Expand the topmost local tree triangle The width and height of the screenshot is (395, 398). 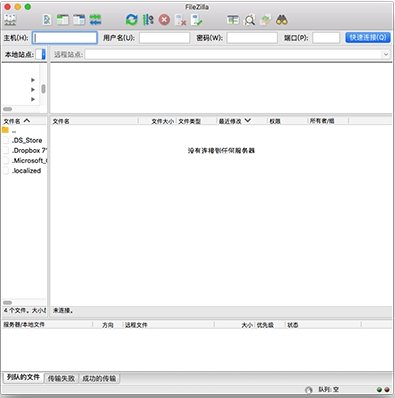click(33, 80)
